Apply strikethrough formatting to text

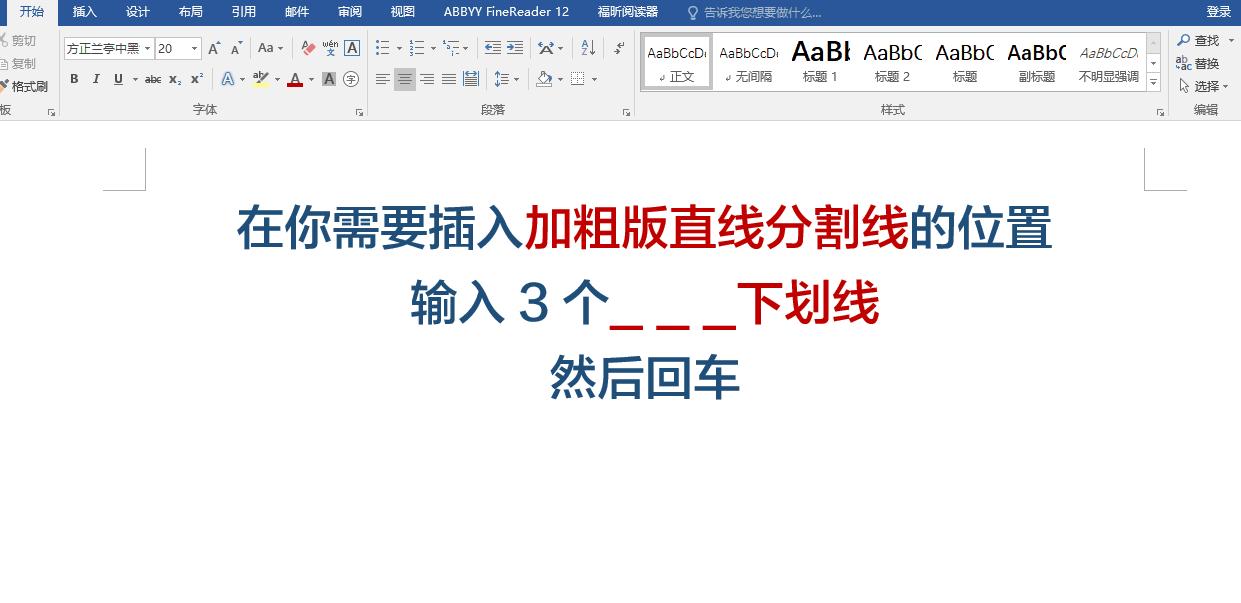[x=153, y=78]
